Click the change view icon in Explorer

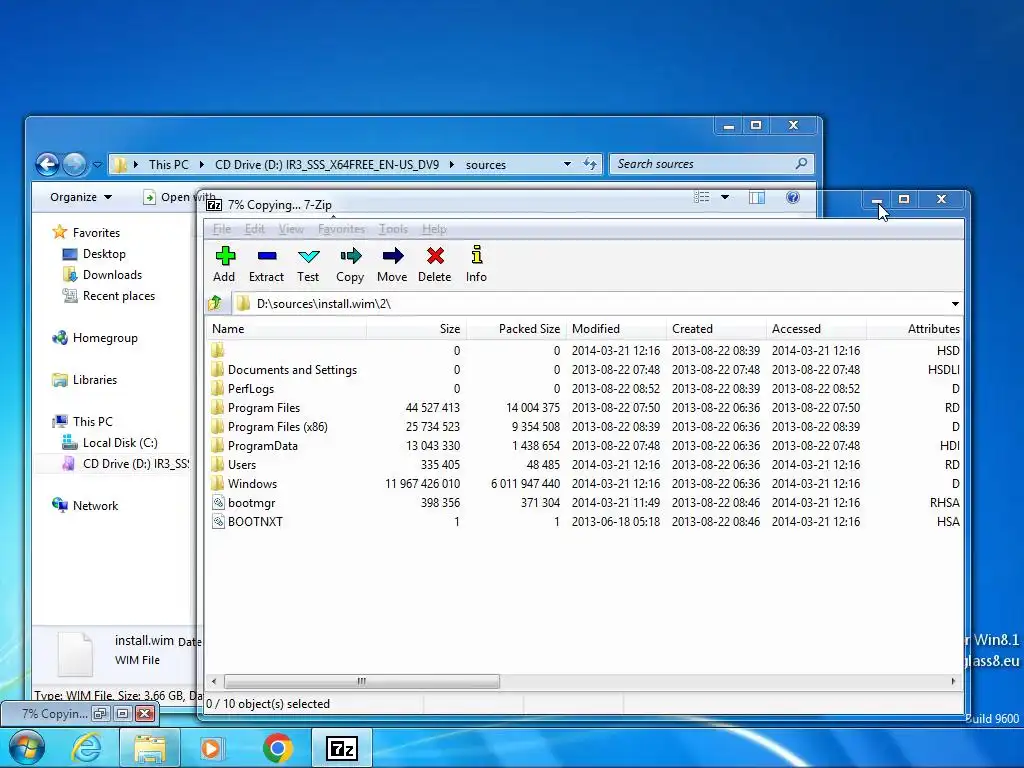click(701, 197)
